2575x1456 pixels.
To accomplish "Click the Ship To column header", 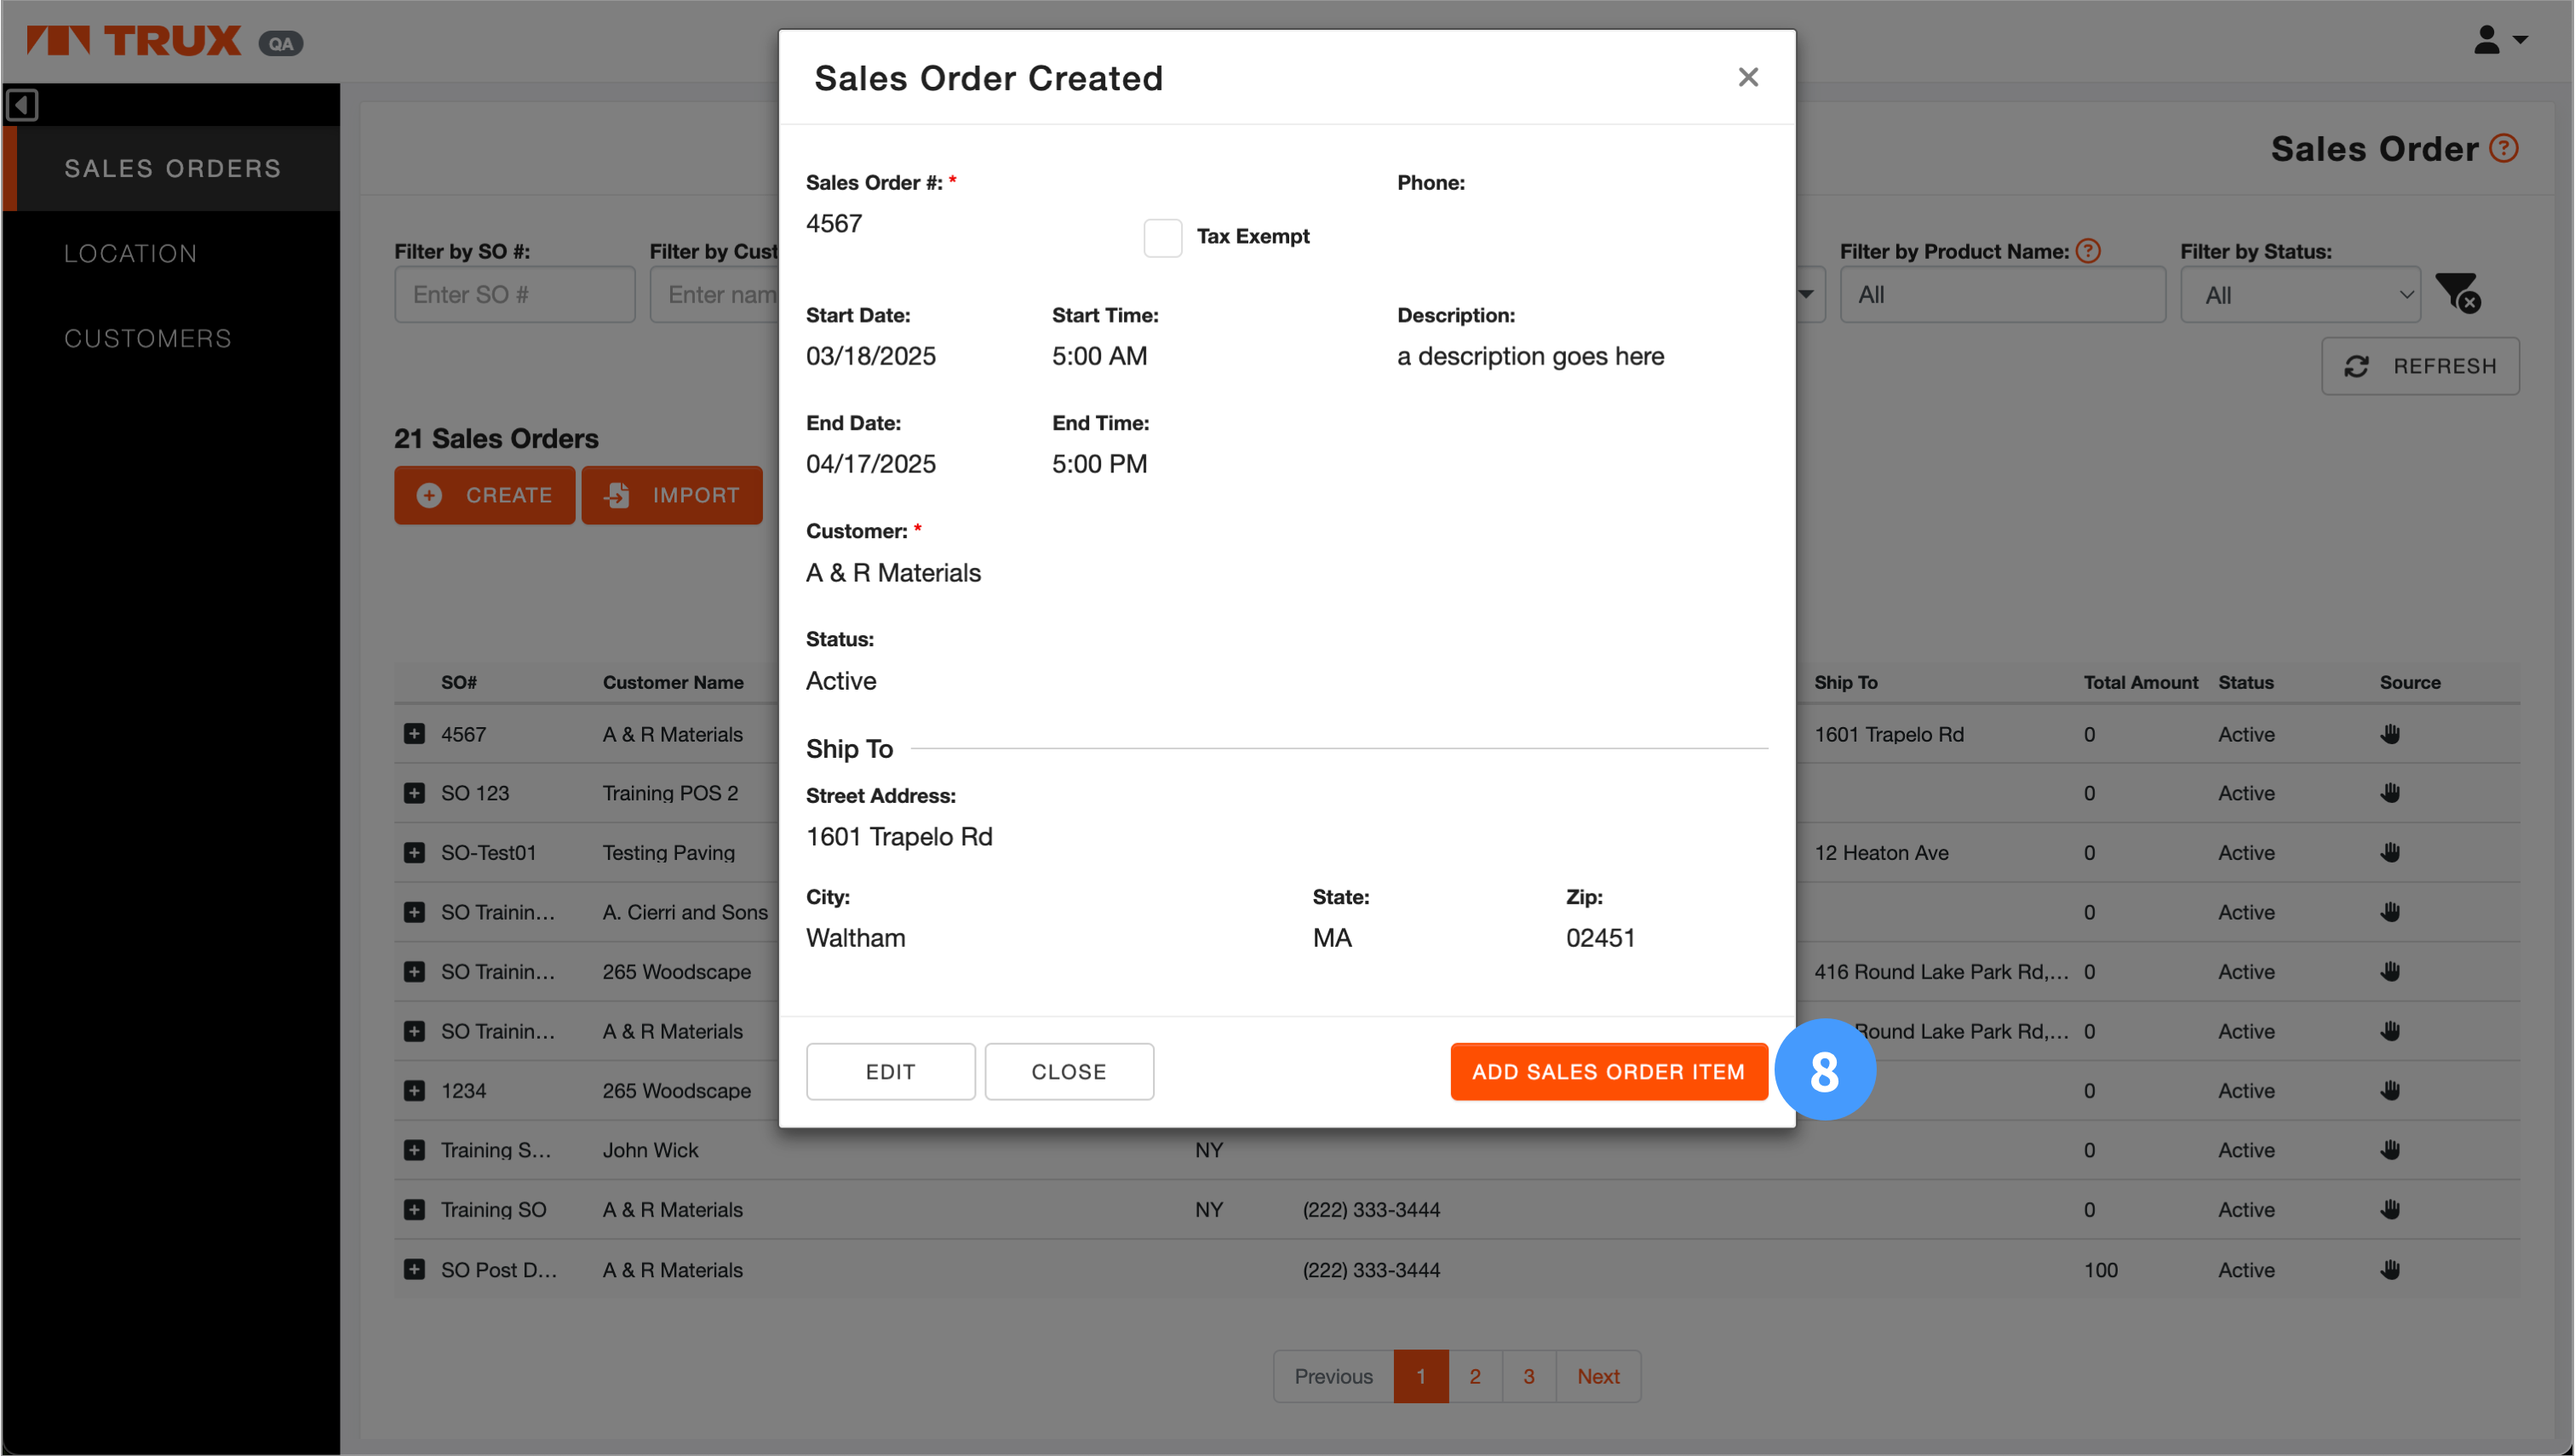I will coord(1845,682).
